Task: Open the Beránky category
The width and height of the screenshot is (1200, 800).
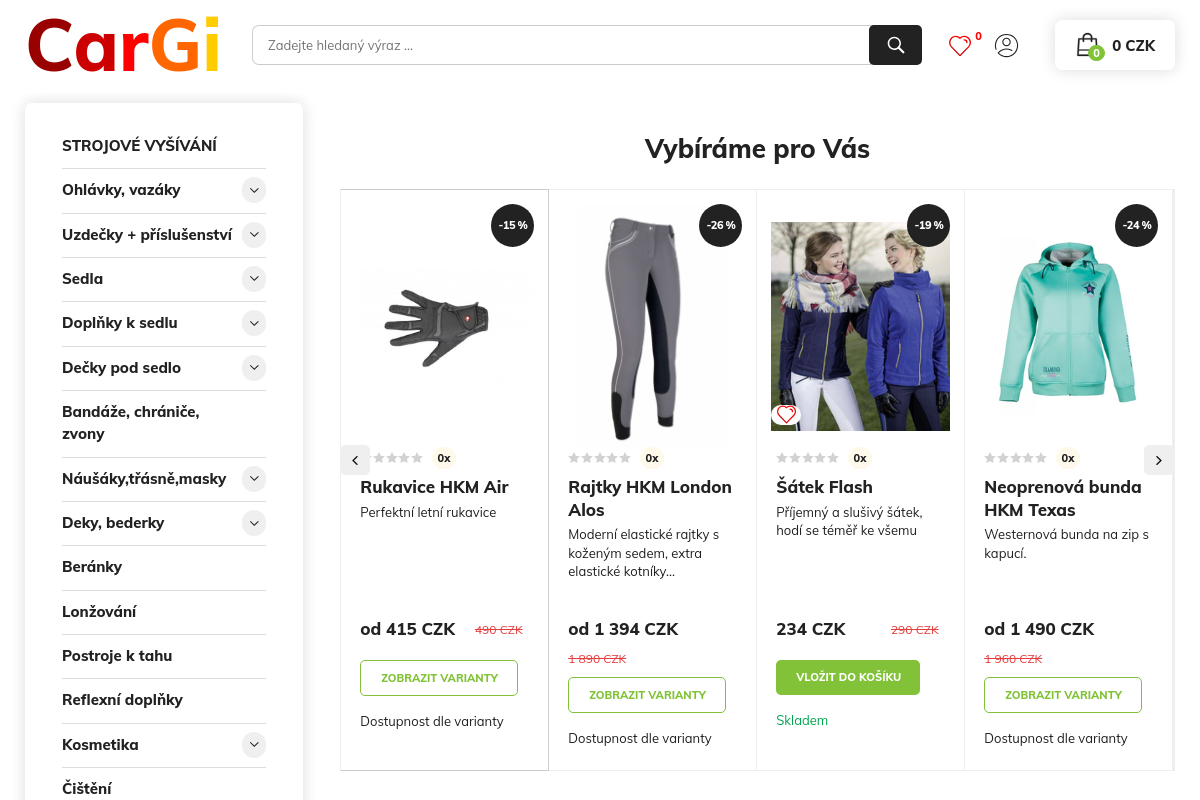Action: (92, 567)
